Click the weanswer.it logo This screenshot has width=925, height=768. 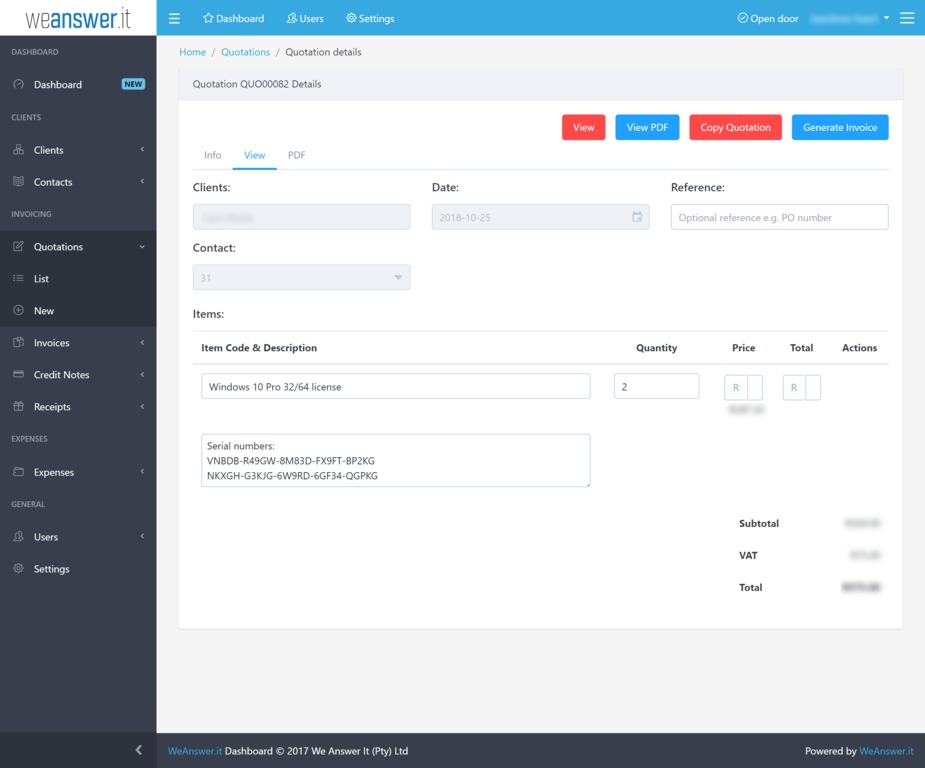point(78,18)
